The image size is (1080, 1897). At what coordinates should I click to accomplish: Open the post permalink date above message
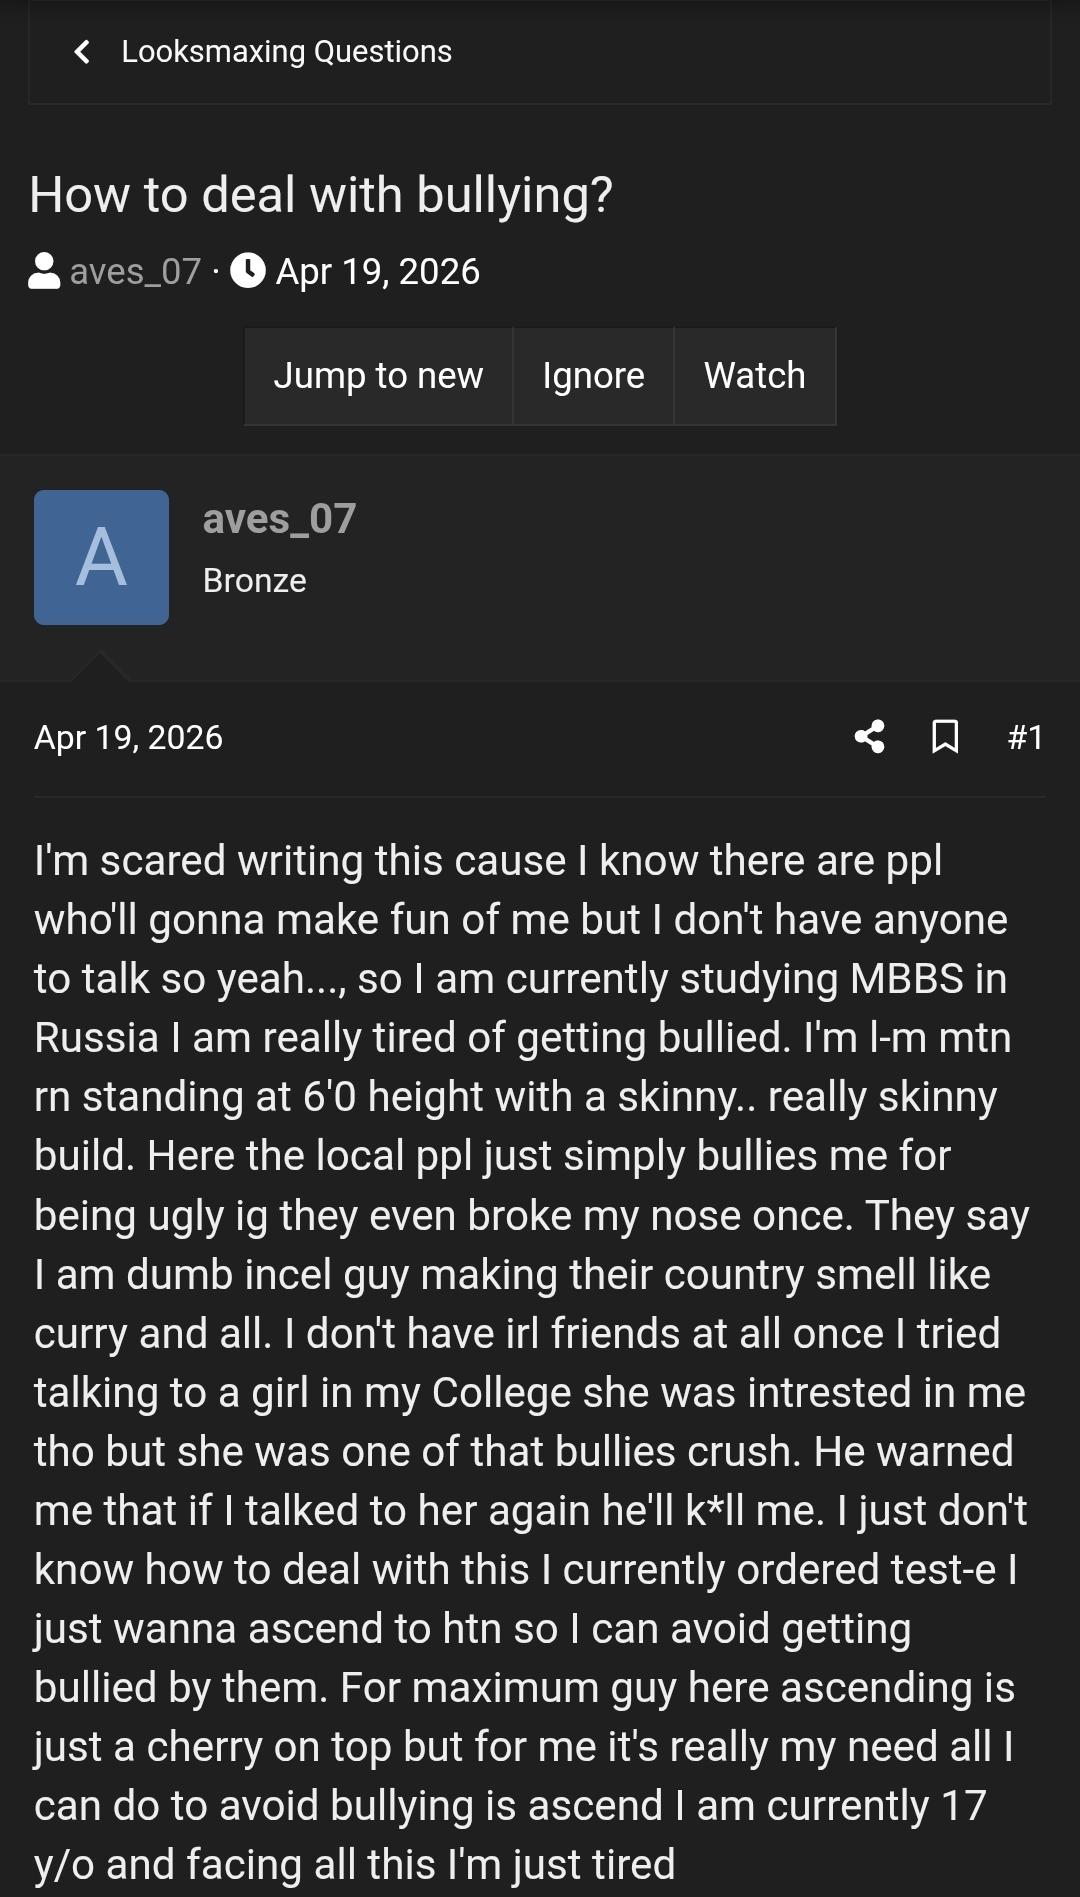[129, 738]
